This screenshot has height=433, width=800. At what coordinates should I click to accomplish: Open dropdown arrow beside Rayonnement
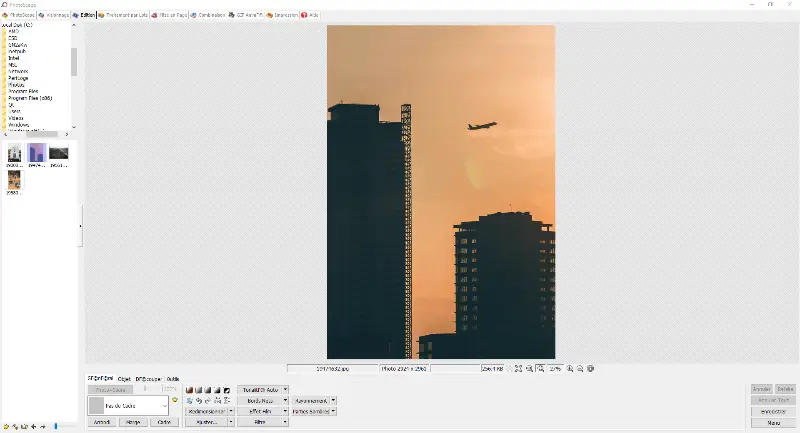pyautogui.click(x=333, y=400)
